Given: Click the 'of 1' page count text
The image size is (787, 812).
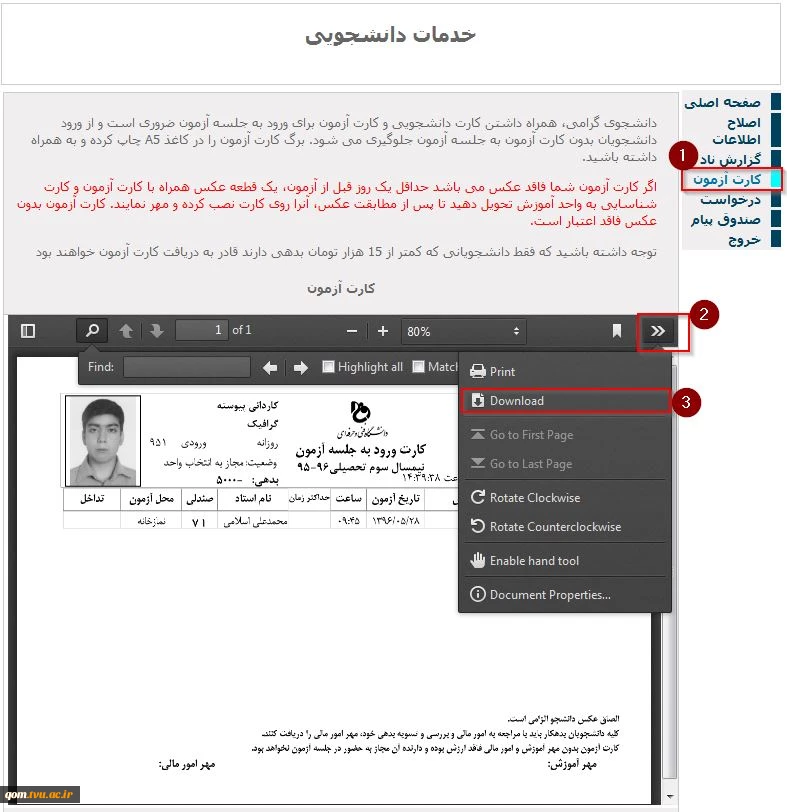Looking at the screenshot, I should [242, 330].
